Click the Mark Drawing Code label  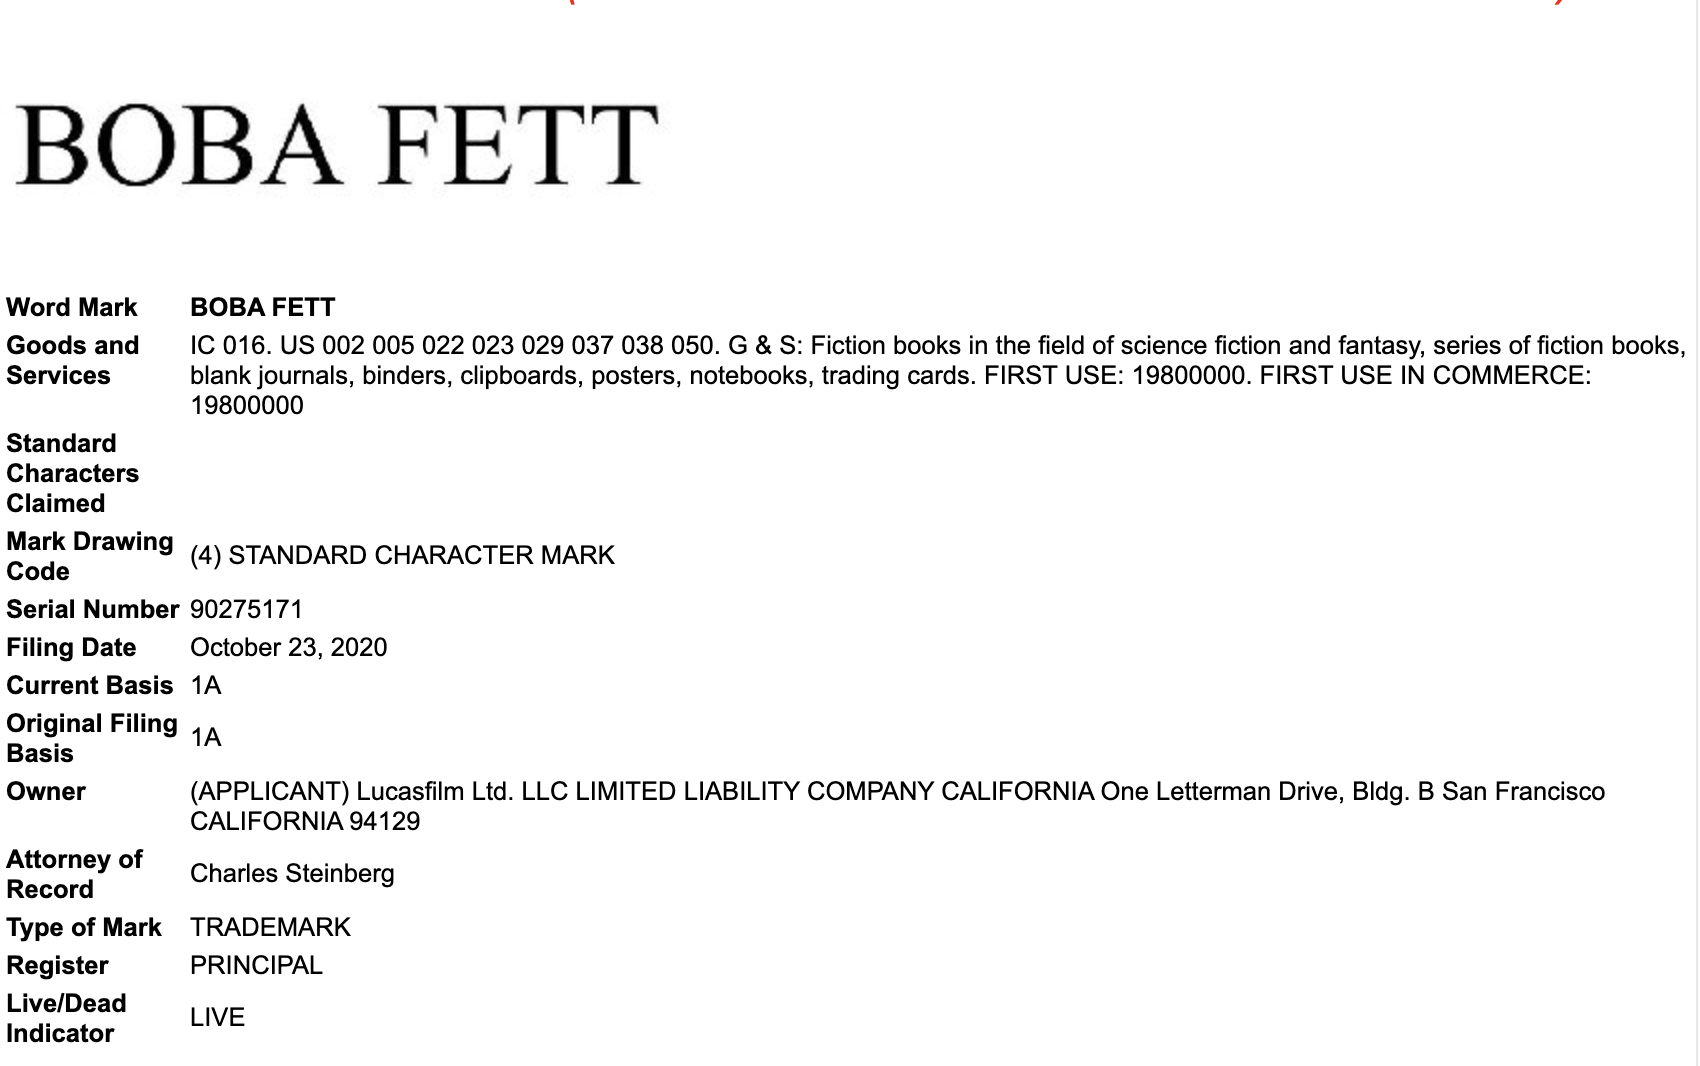[x=90, y=556]
